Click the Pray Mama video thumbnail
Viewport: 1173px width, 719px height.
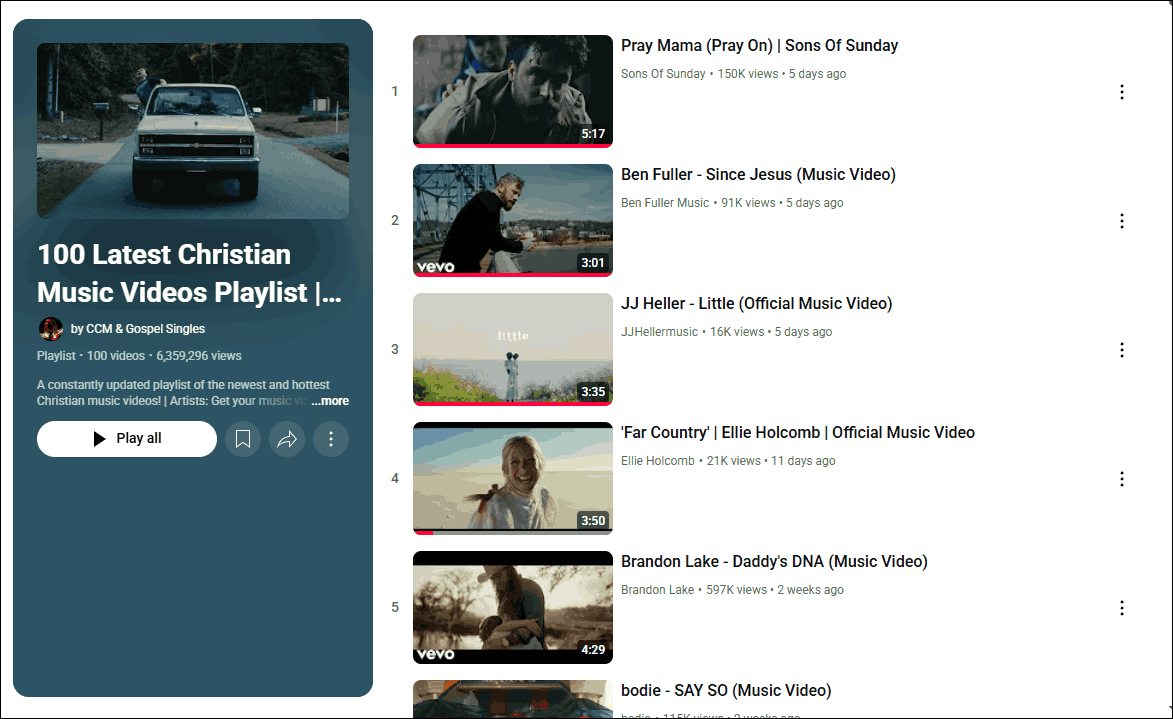tap(512, 91)
